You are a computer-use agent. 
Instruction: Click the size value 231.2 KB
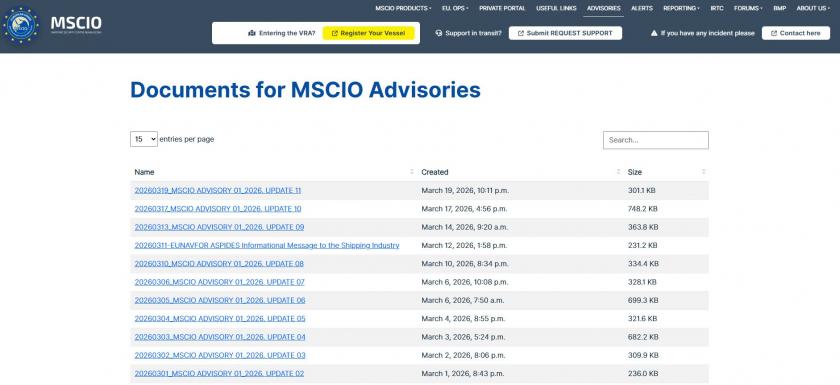pyautogui.click(x=642, y=245)
